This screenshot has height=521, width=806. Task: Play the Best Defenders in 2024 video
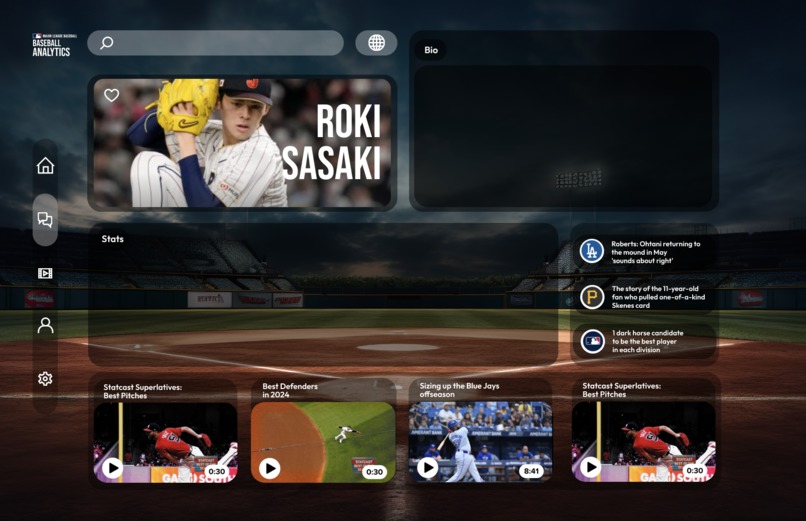[x=269, y=468]
